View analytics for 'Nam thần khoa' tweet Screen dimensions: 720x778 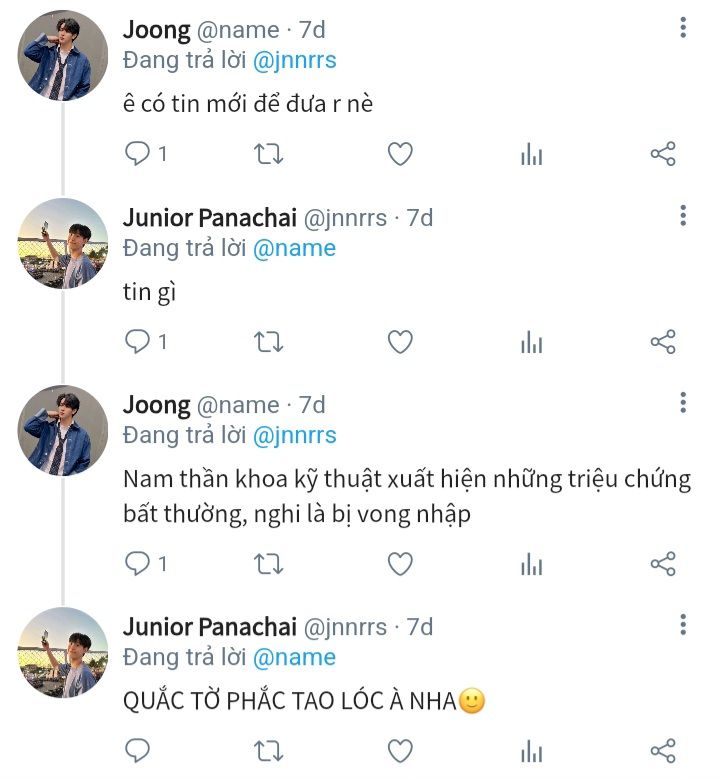[531, 564]
